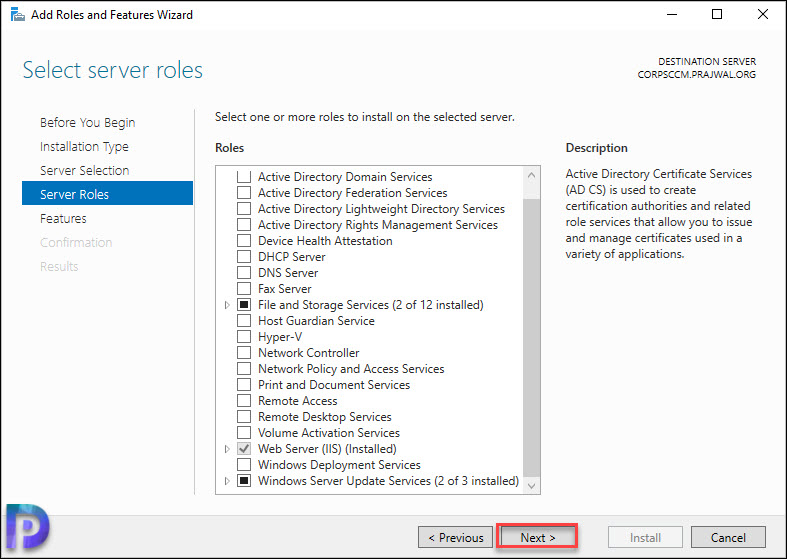787x559 pixels.
Task: Expand Web Server (IIS) node
Action: coord(227,449)
